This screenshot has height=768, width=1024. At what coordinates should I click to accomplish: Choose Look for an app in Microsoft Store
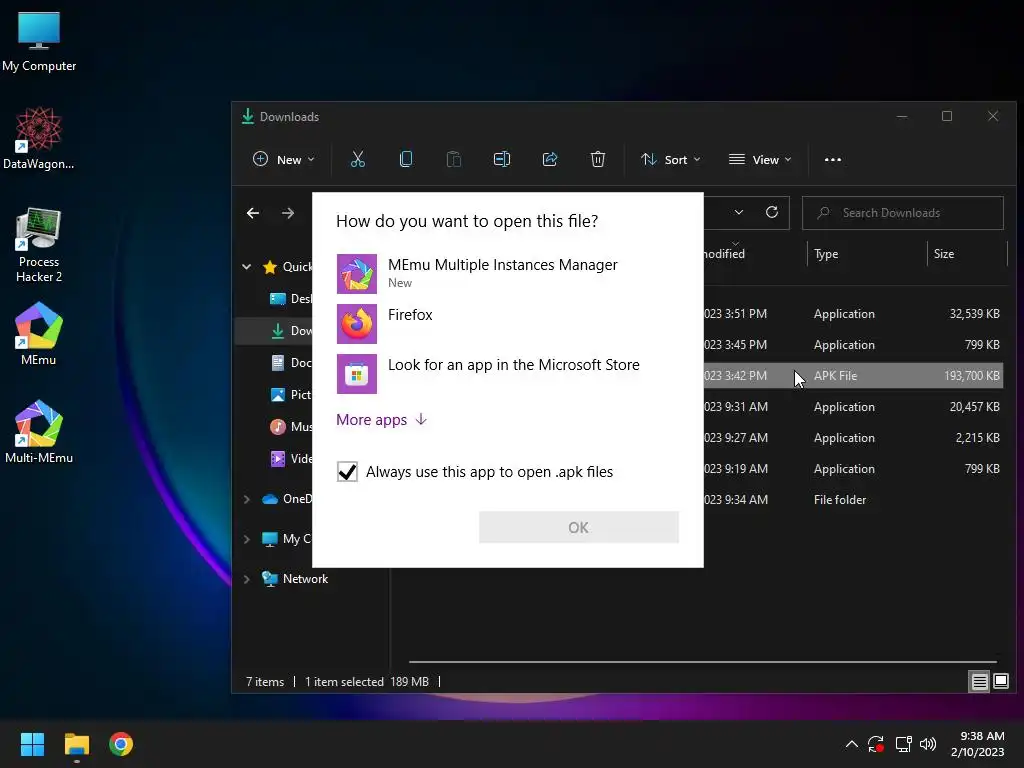pos(513,364)
